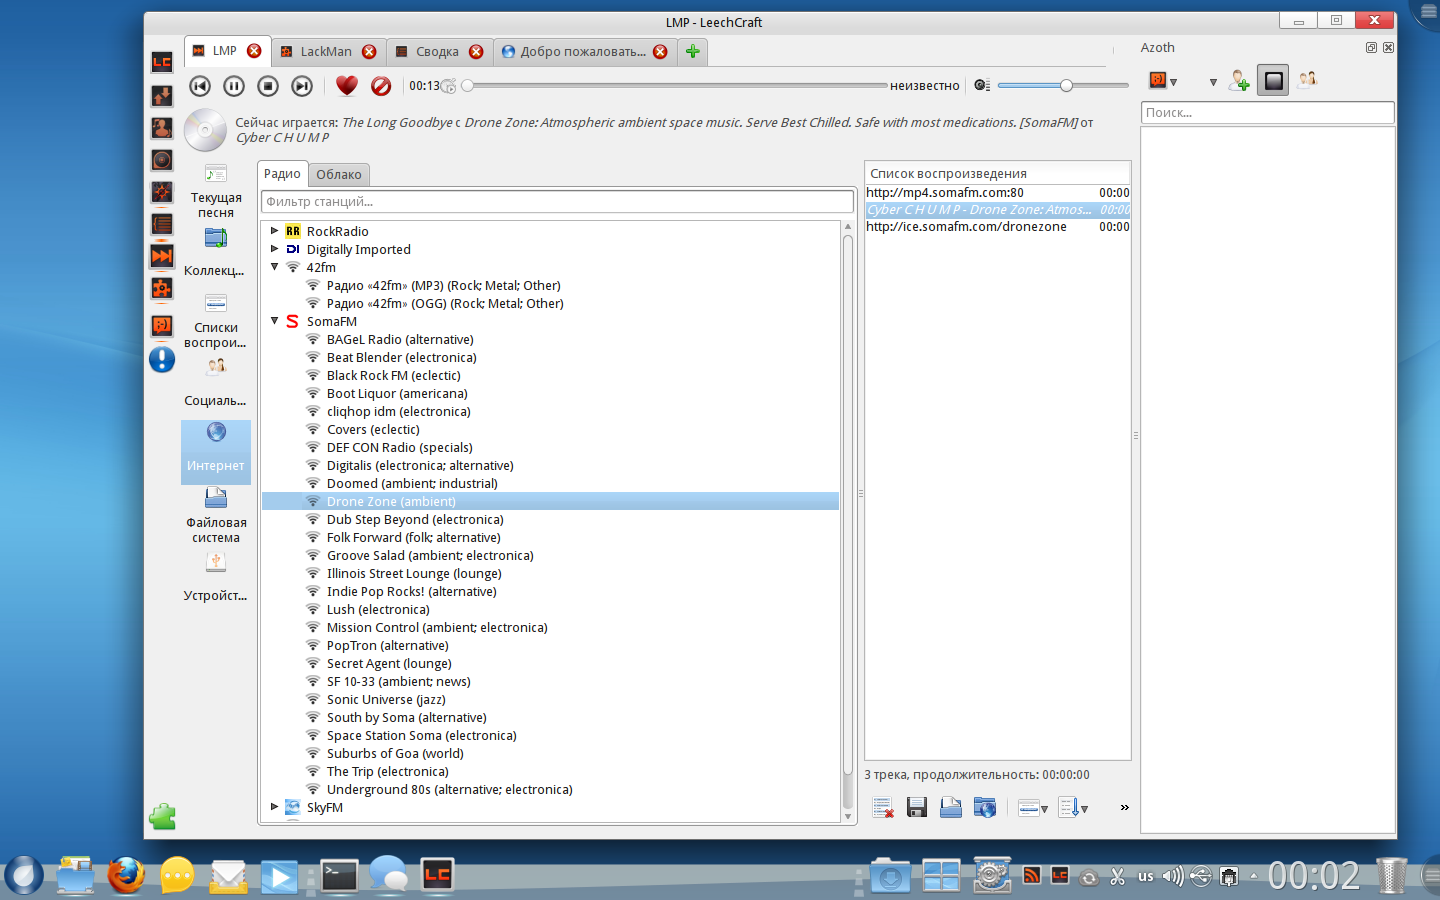Open the trash on the taskbar
Screen dimensions: 1440x900
click(x=1391, y=875)
